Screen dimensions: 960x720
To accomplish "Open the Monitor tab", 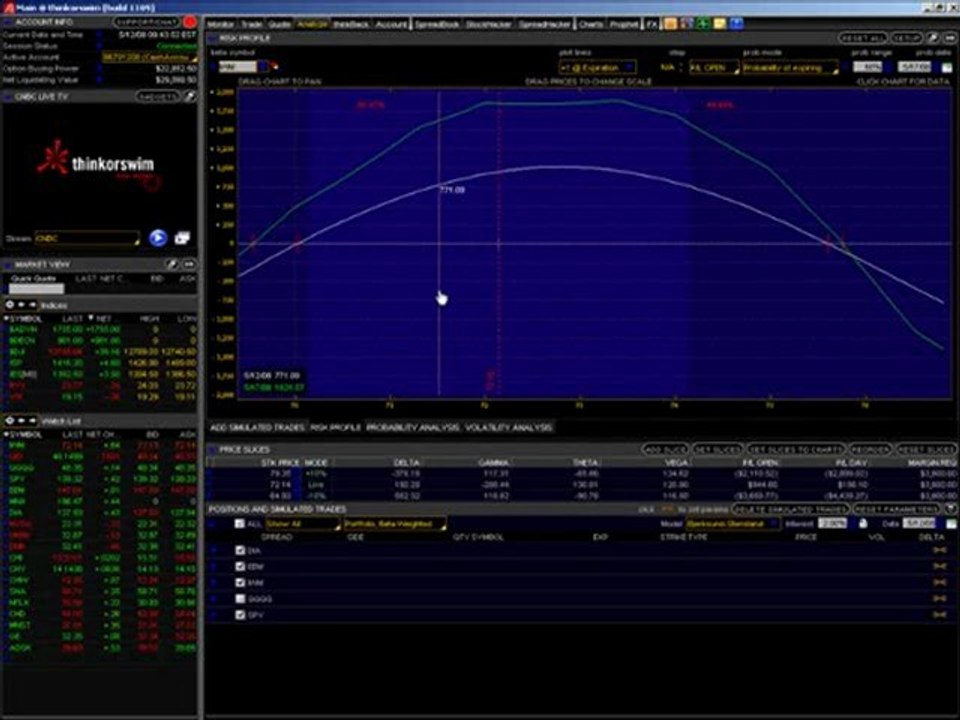I will pos(220,24).
